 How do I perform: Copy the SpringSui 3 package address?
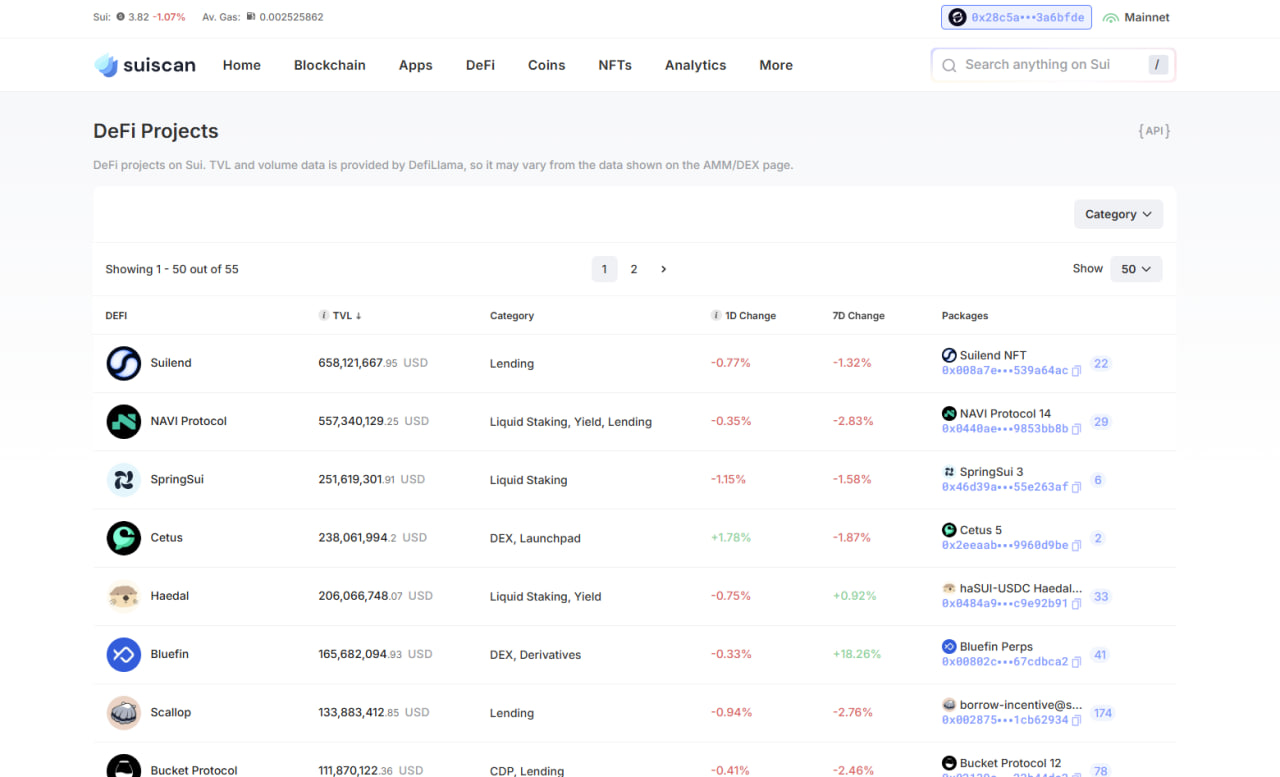(x=1076, y=487)
